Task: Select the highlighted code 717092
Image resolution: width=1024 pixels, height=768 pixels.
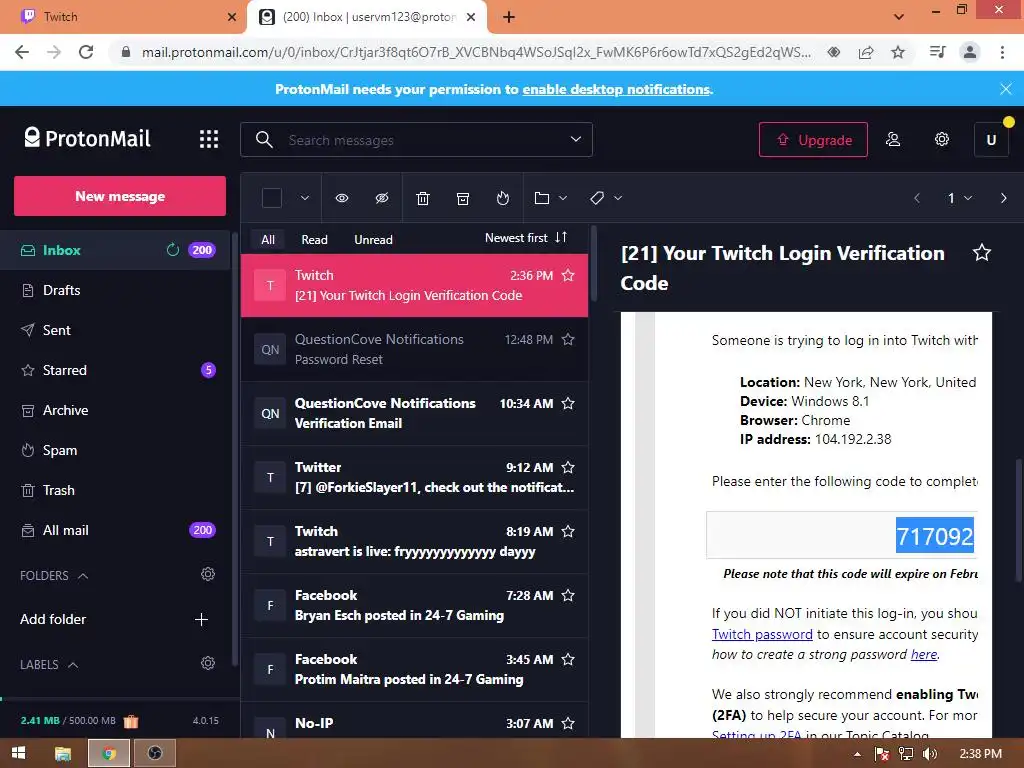Action: [935, 536]
